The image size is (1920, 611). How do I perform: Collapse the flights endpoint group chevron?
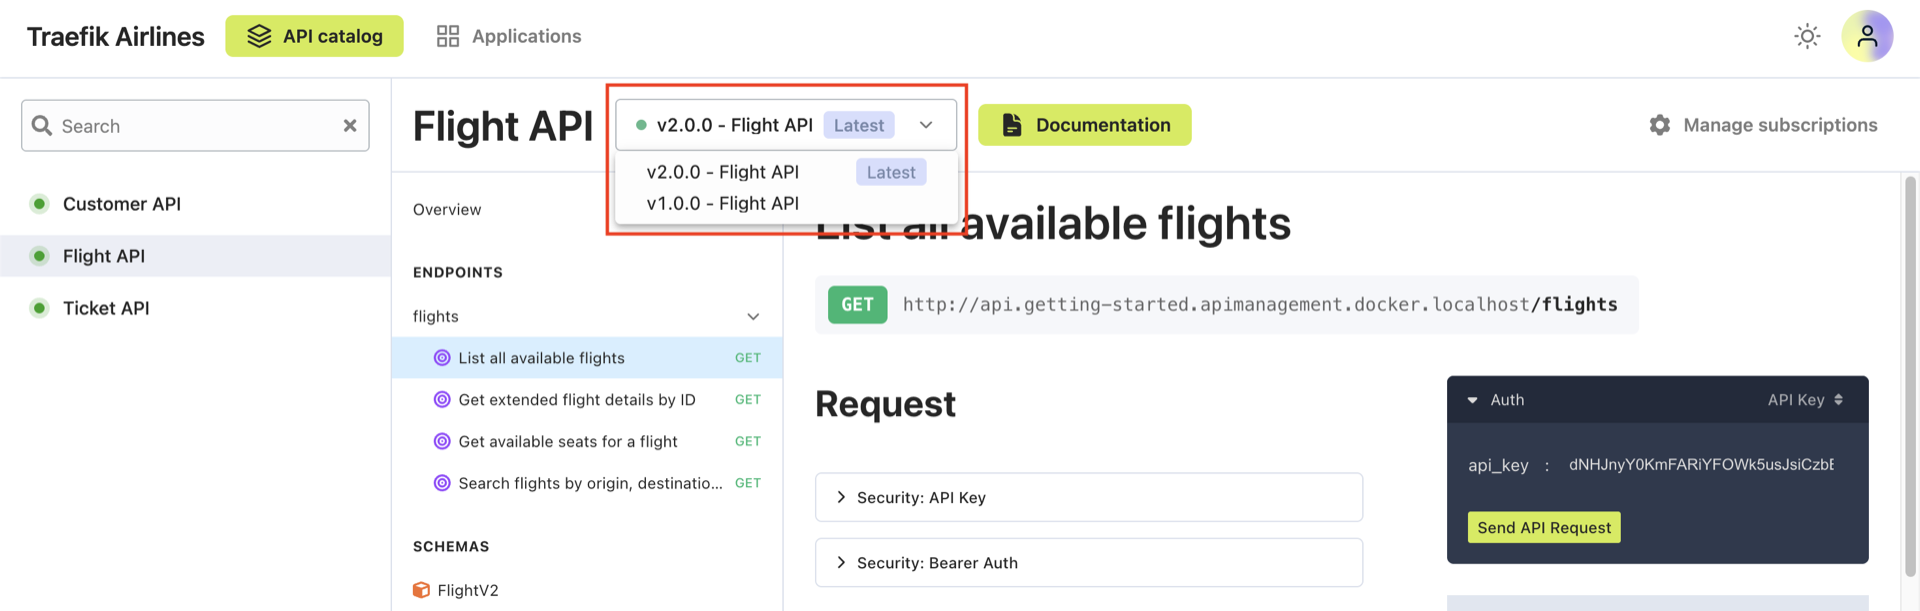point(753,316)
